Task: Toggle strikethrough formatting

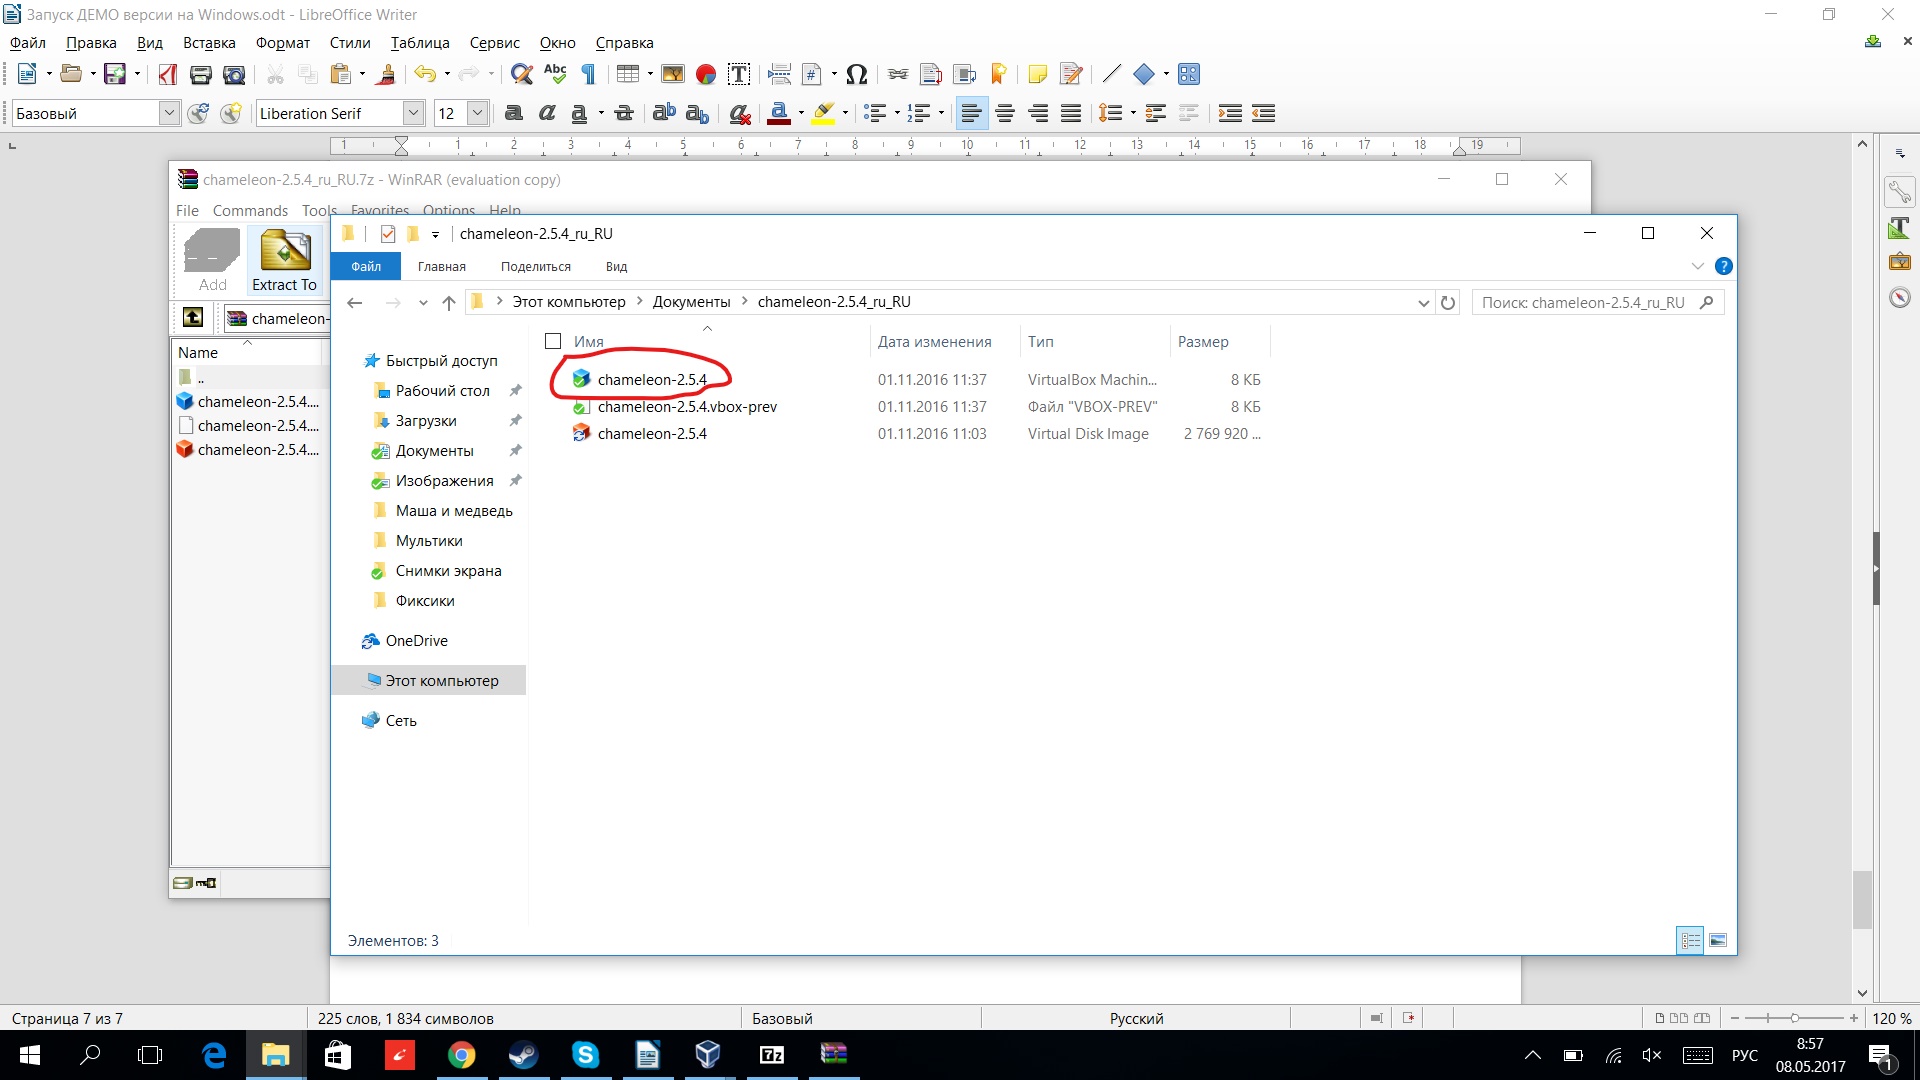Action: coord(624,113)
